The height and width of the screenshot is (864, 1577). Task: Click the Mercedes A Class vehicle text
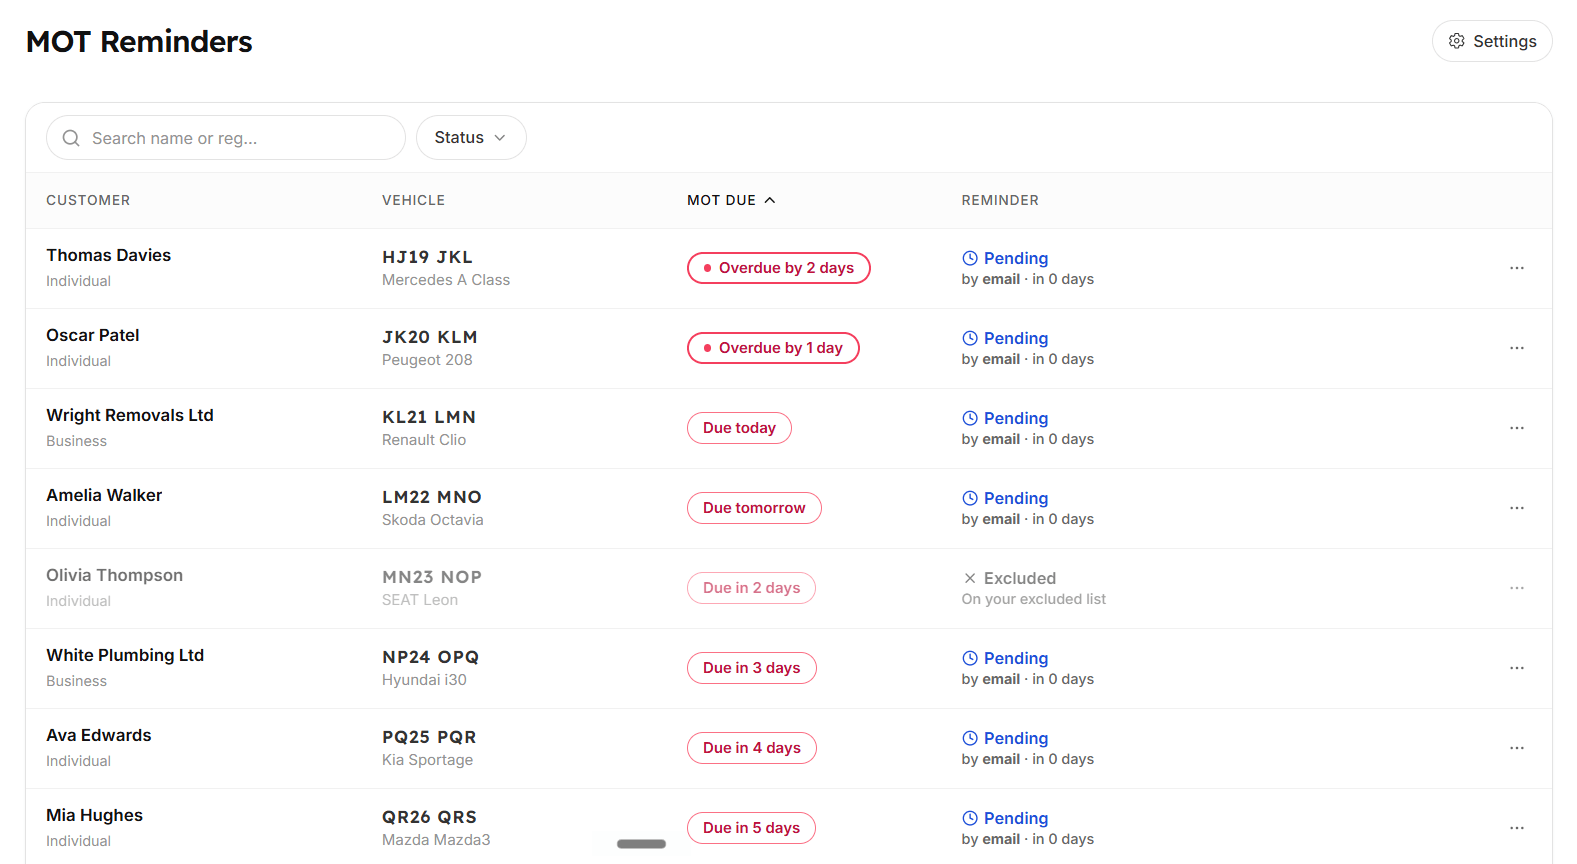click(446, 280)
